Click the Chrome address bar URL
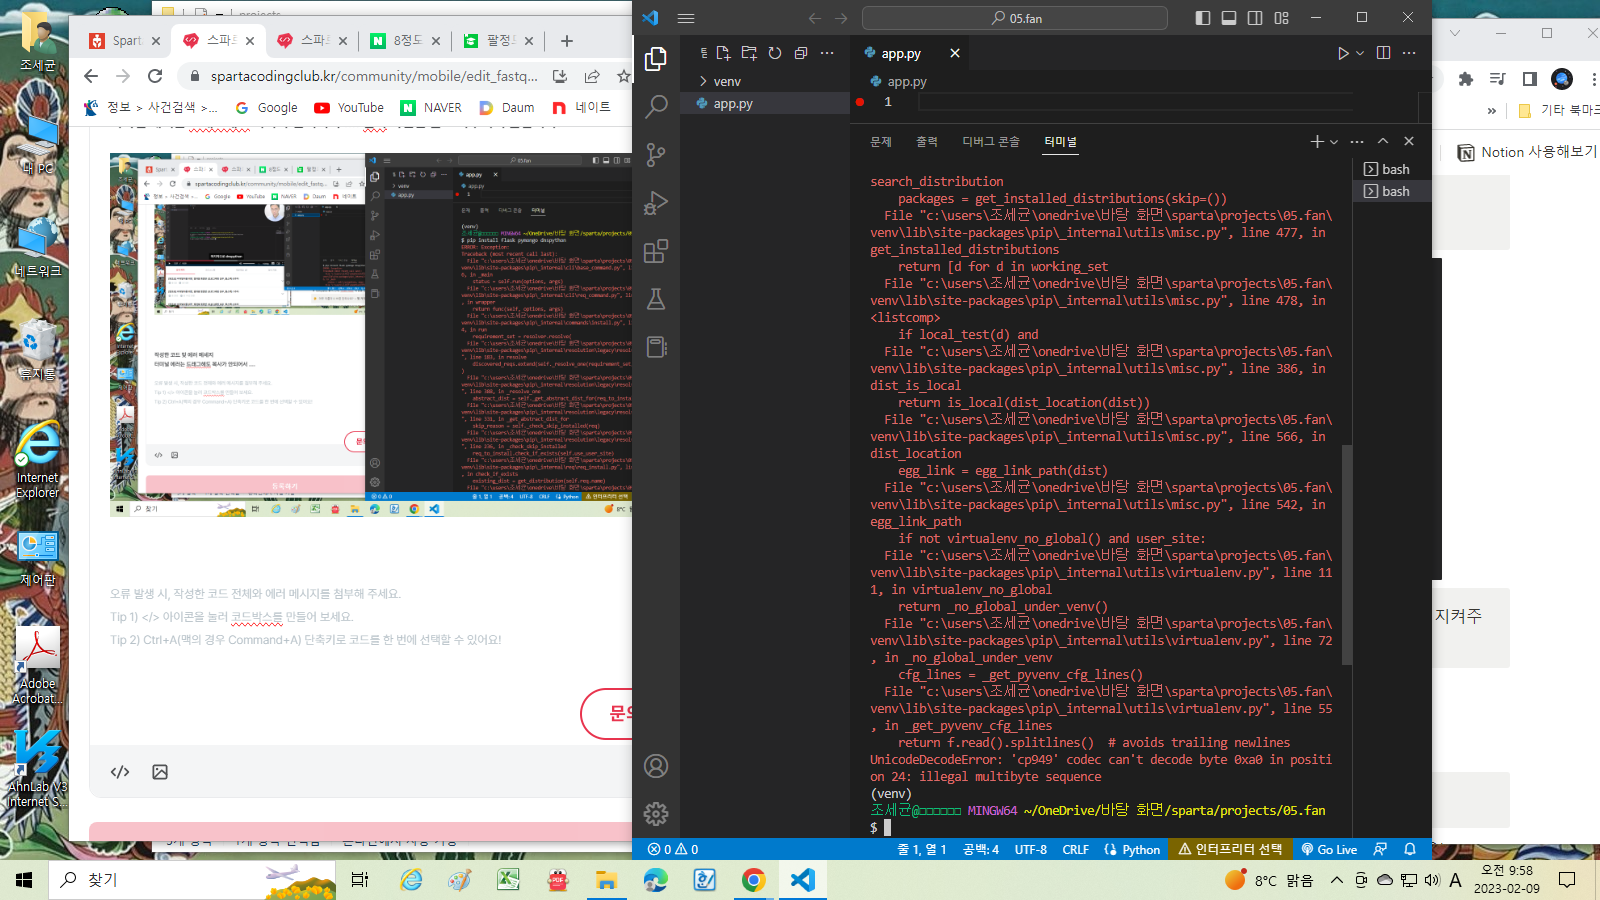This screenshot has height=900, width=1600. [374, 76]
